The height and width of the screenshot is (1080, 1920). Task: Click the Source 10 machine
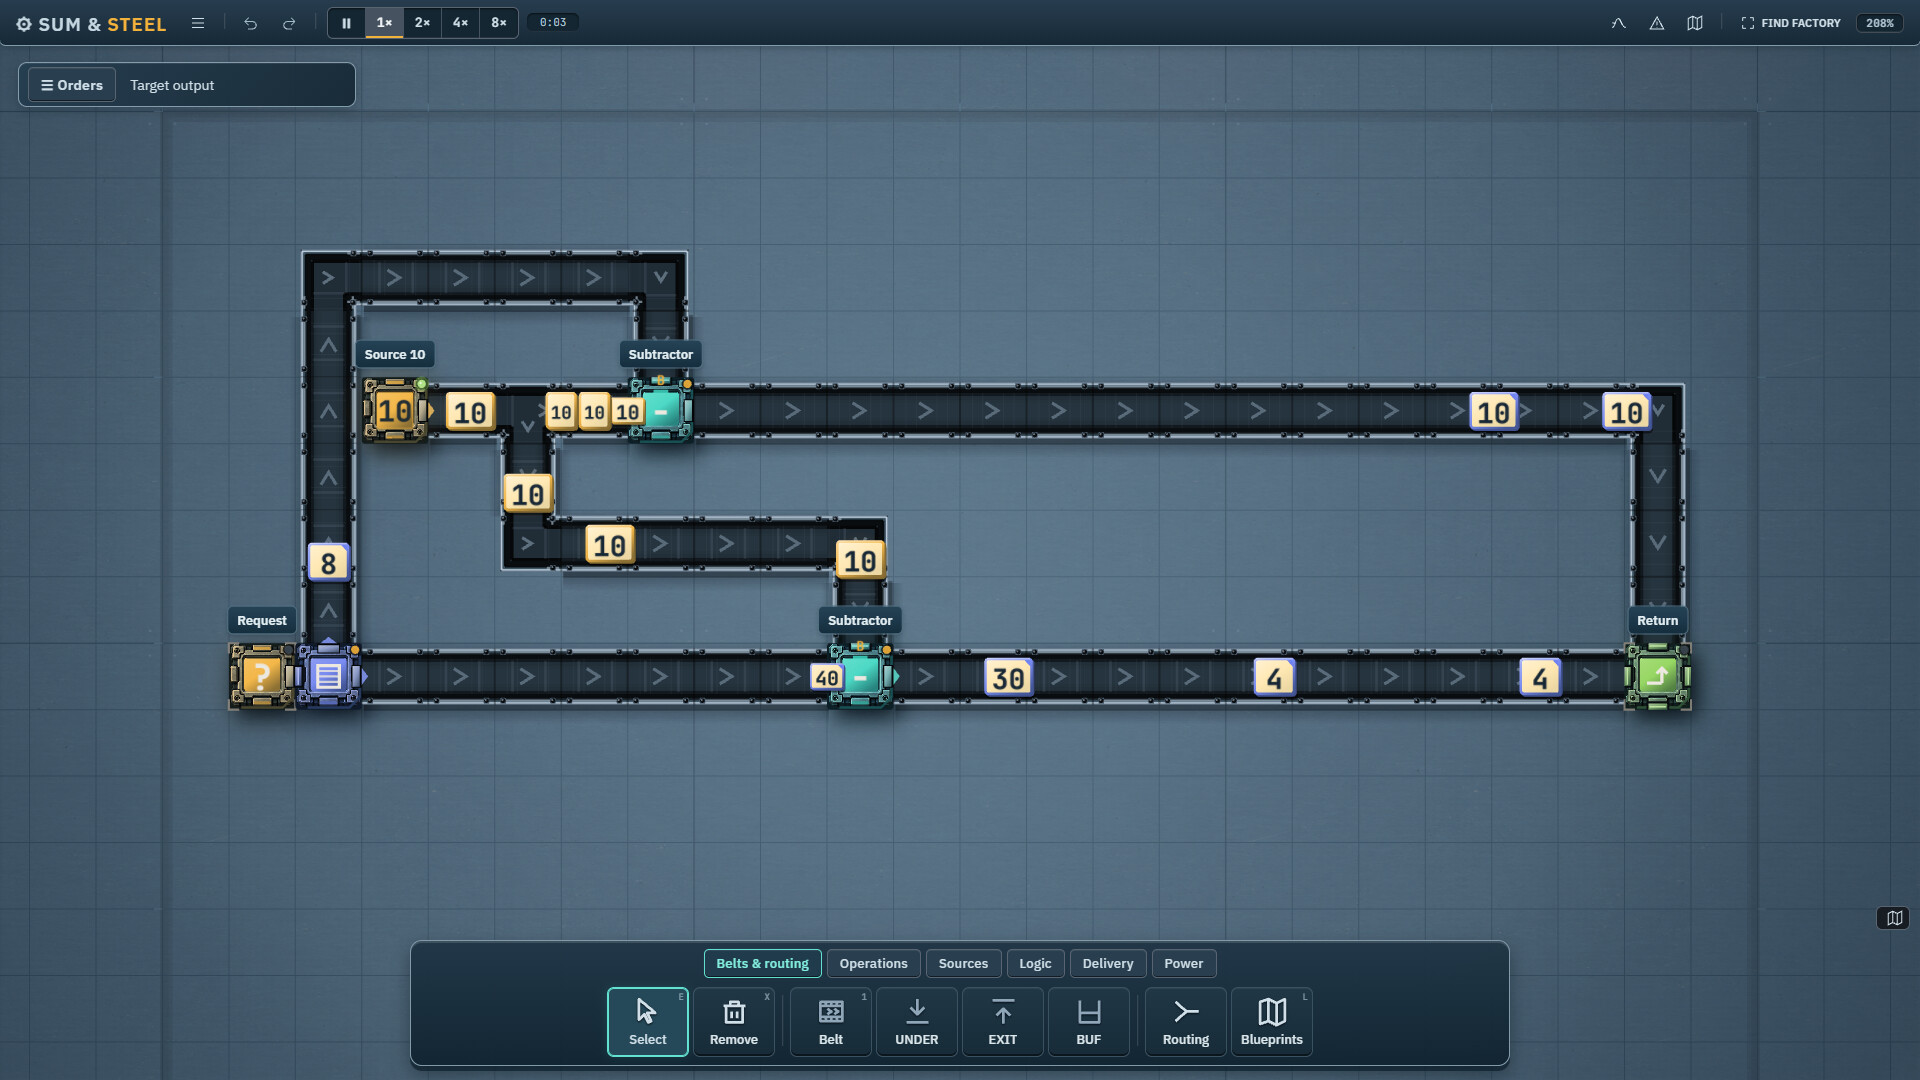pyautogui.click(x=395, y=410)
